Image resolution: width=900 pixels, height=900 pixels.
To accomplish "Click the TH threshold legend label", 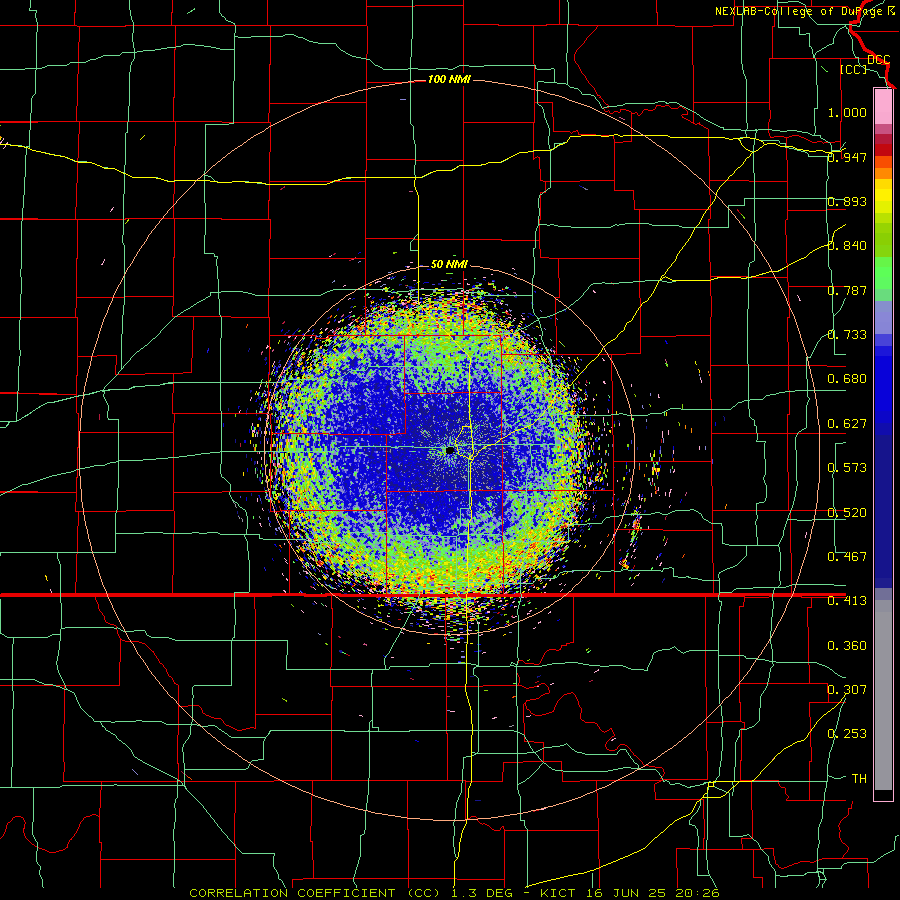I will pos(859,779).
